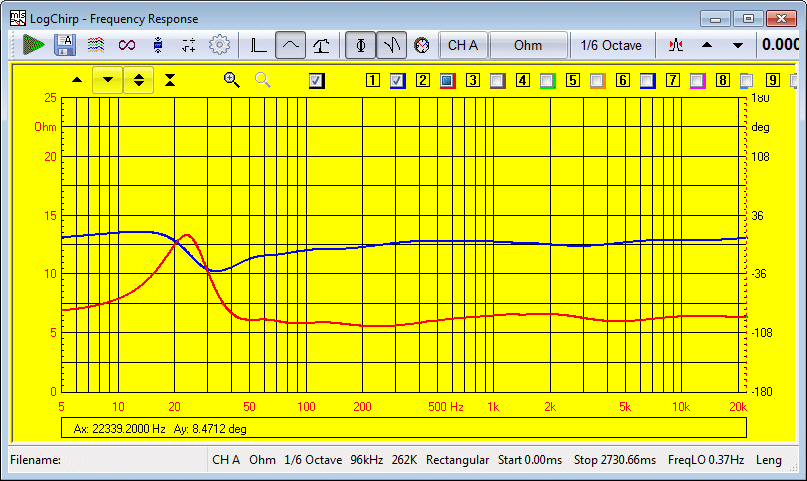Click the infinity loop icon

click(x=127, y=45)
